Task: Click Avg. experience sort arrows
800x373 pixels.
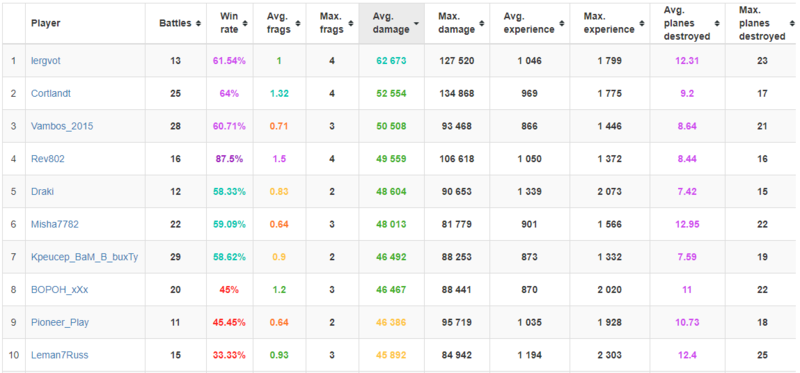Action: click(562, 23)
